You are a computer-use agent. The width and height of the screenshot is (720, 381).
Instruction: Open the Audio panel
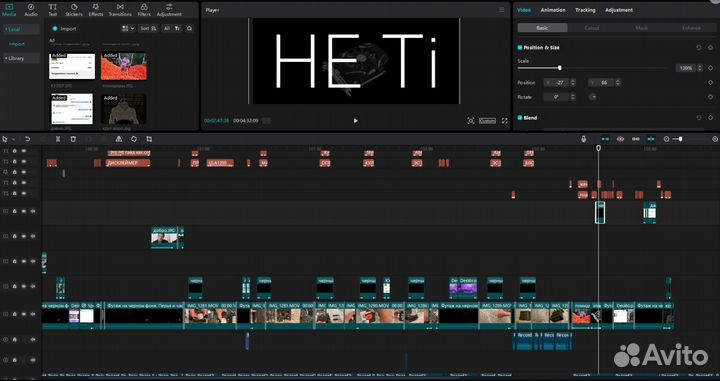click(31, 10)
